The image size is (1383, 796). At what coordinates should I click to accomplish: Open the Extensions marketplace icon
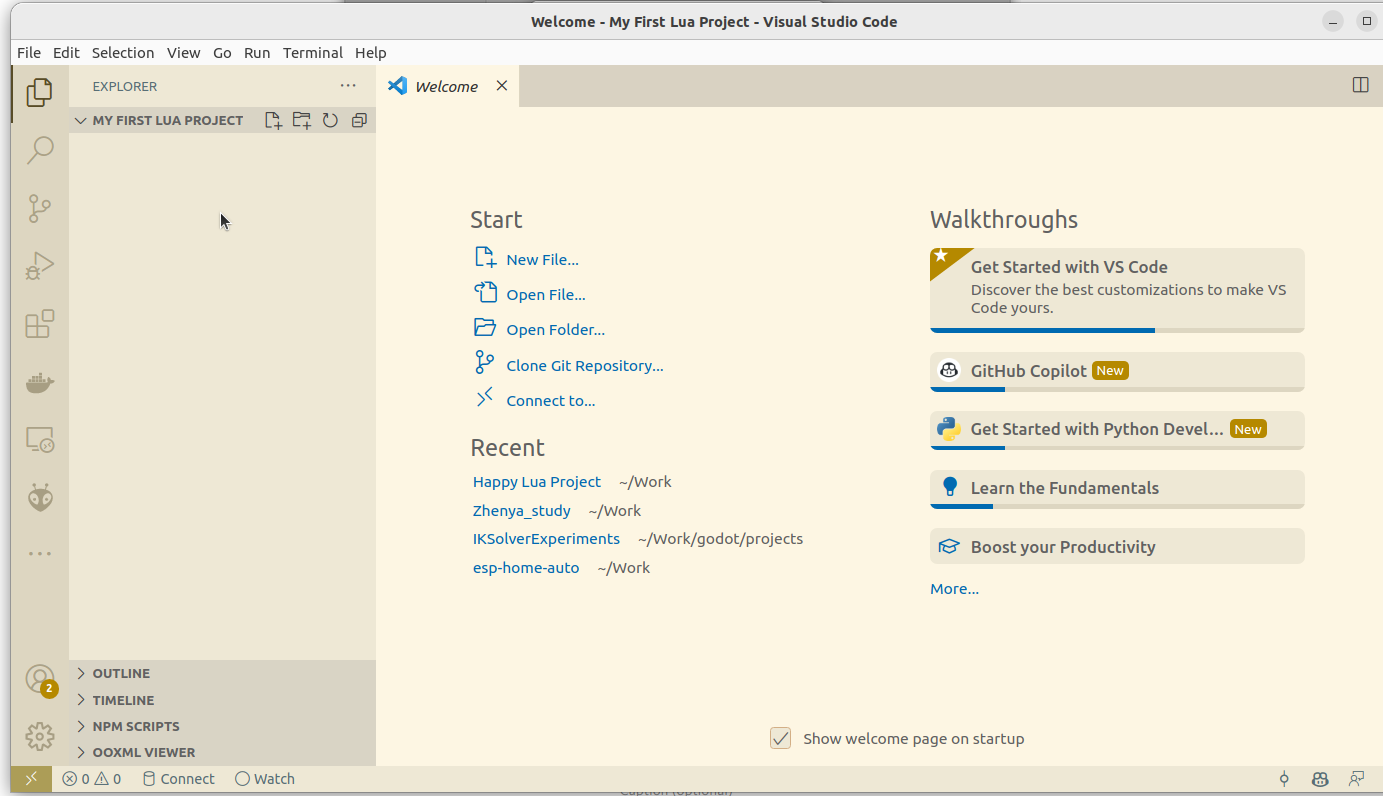point(40,324)
